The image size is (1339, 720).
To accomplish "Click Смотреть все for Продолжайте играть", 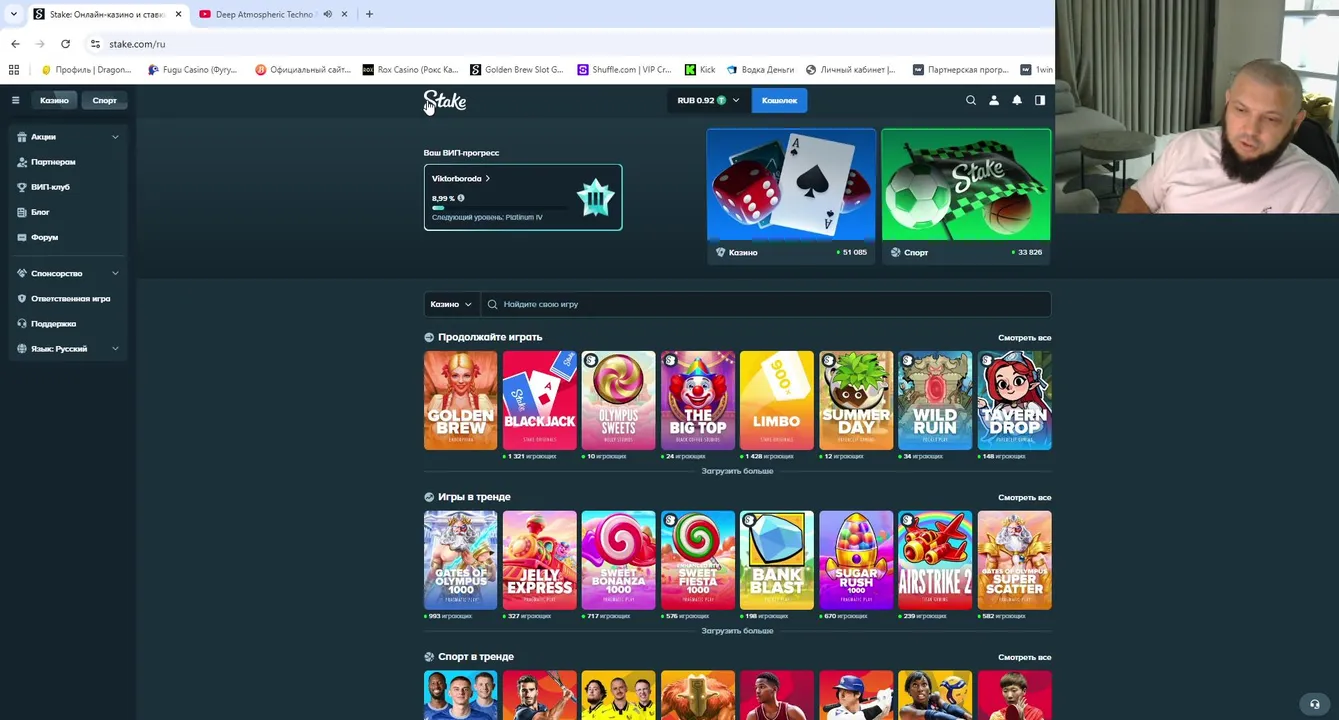I will coord(1024,338).
